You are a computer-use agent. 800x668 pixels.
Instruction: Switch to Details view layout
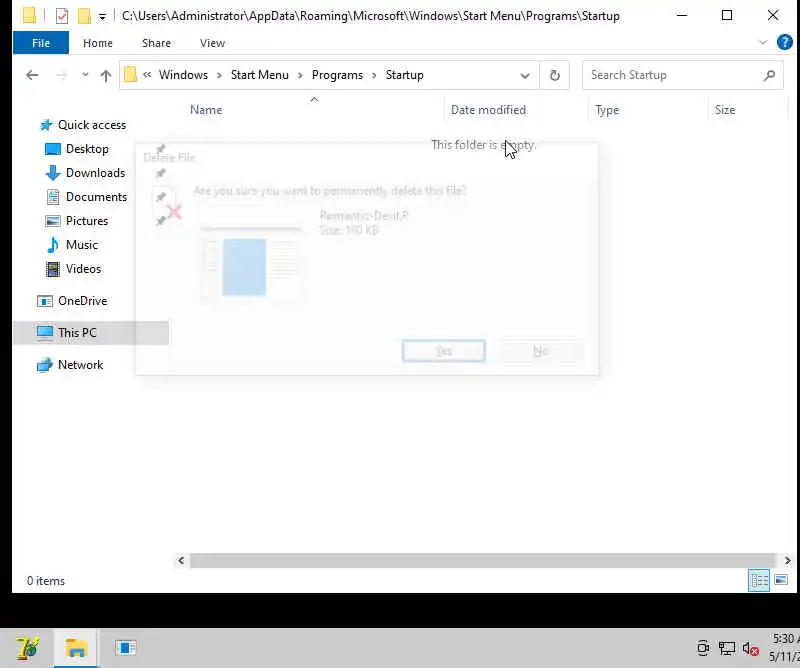[759, 580]
